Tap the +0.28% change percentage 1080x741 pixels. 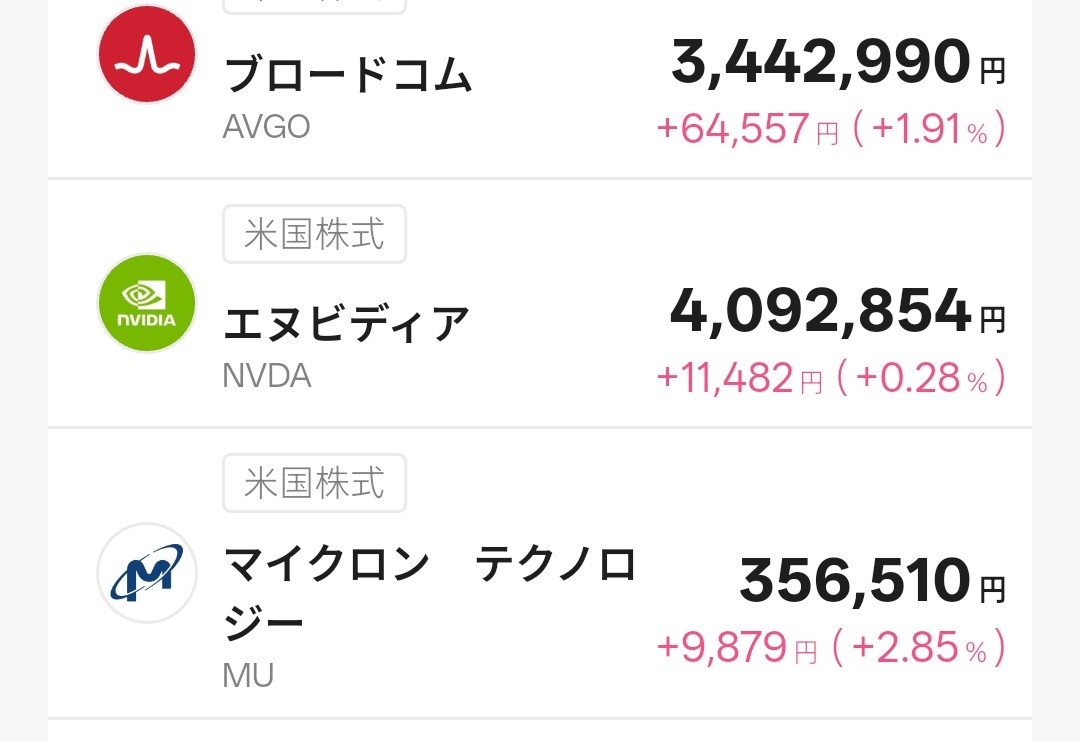click(x=922, y=378)
